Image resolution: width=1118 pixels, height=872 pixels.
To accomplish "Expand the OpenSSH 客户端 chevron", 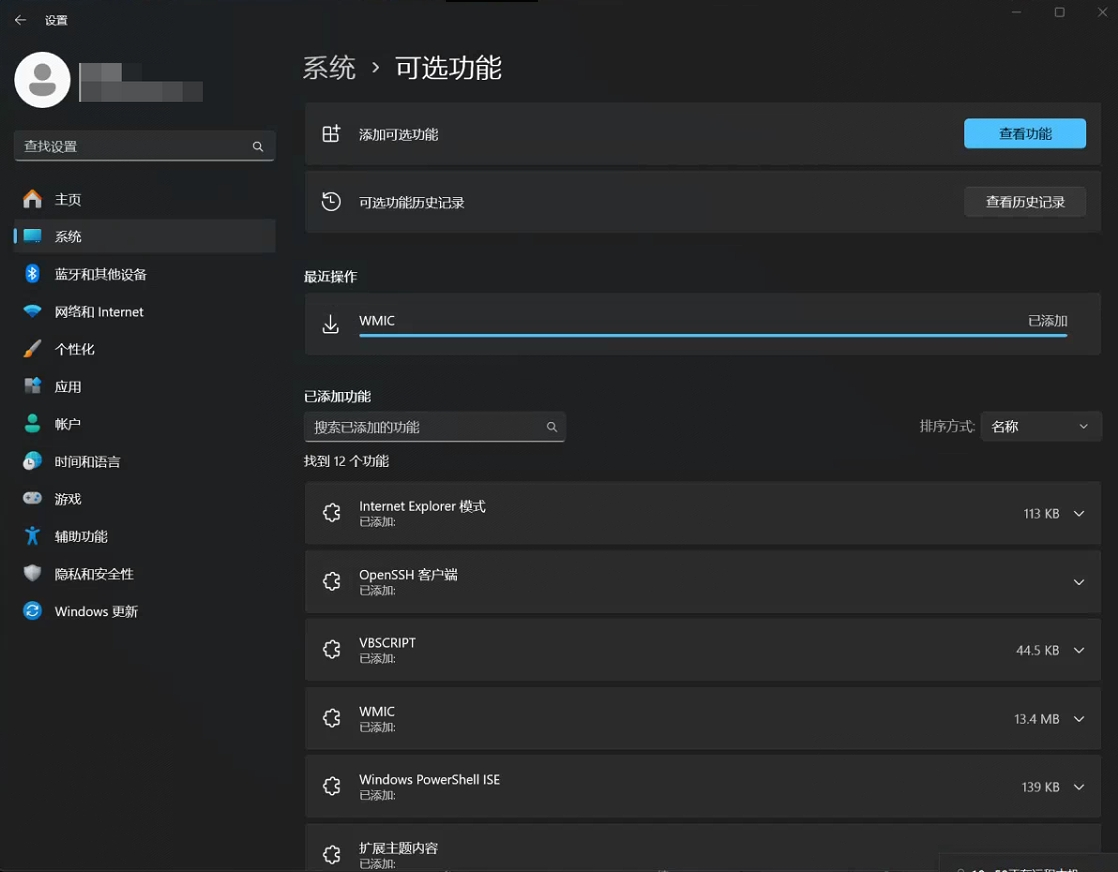I will (x=1079, y=582).
